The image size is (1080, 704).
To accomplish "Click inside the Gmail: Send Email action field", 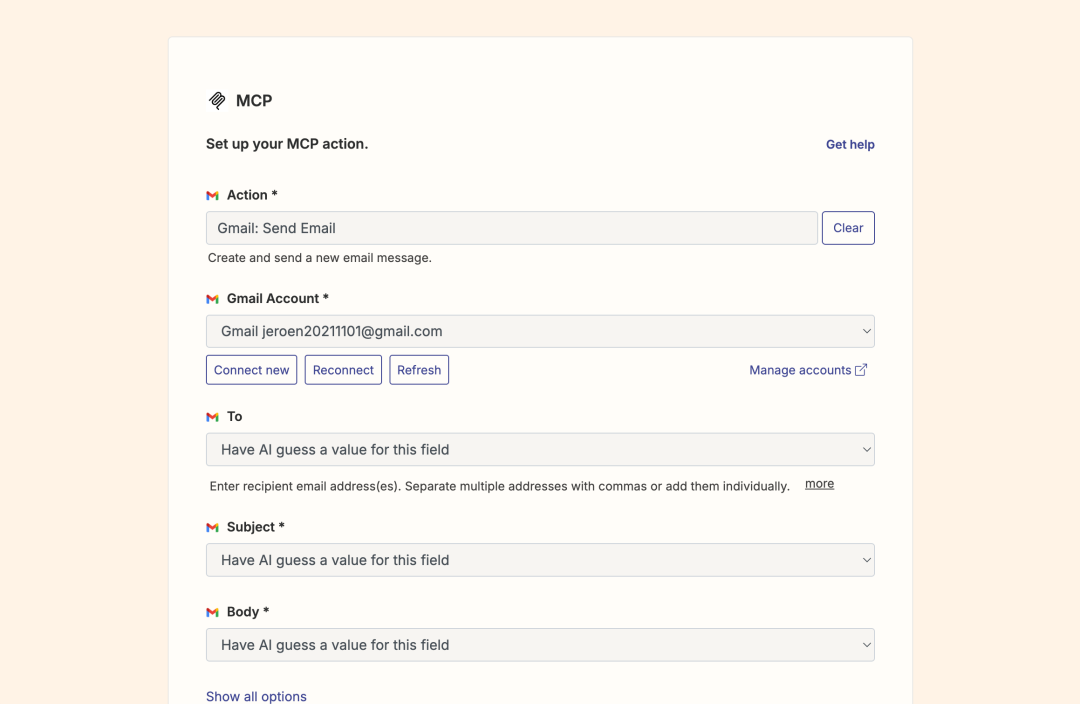I will click(512, 227).
